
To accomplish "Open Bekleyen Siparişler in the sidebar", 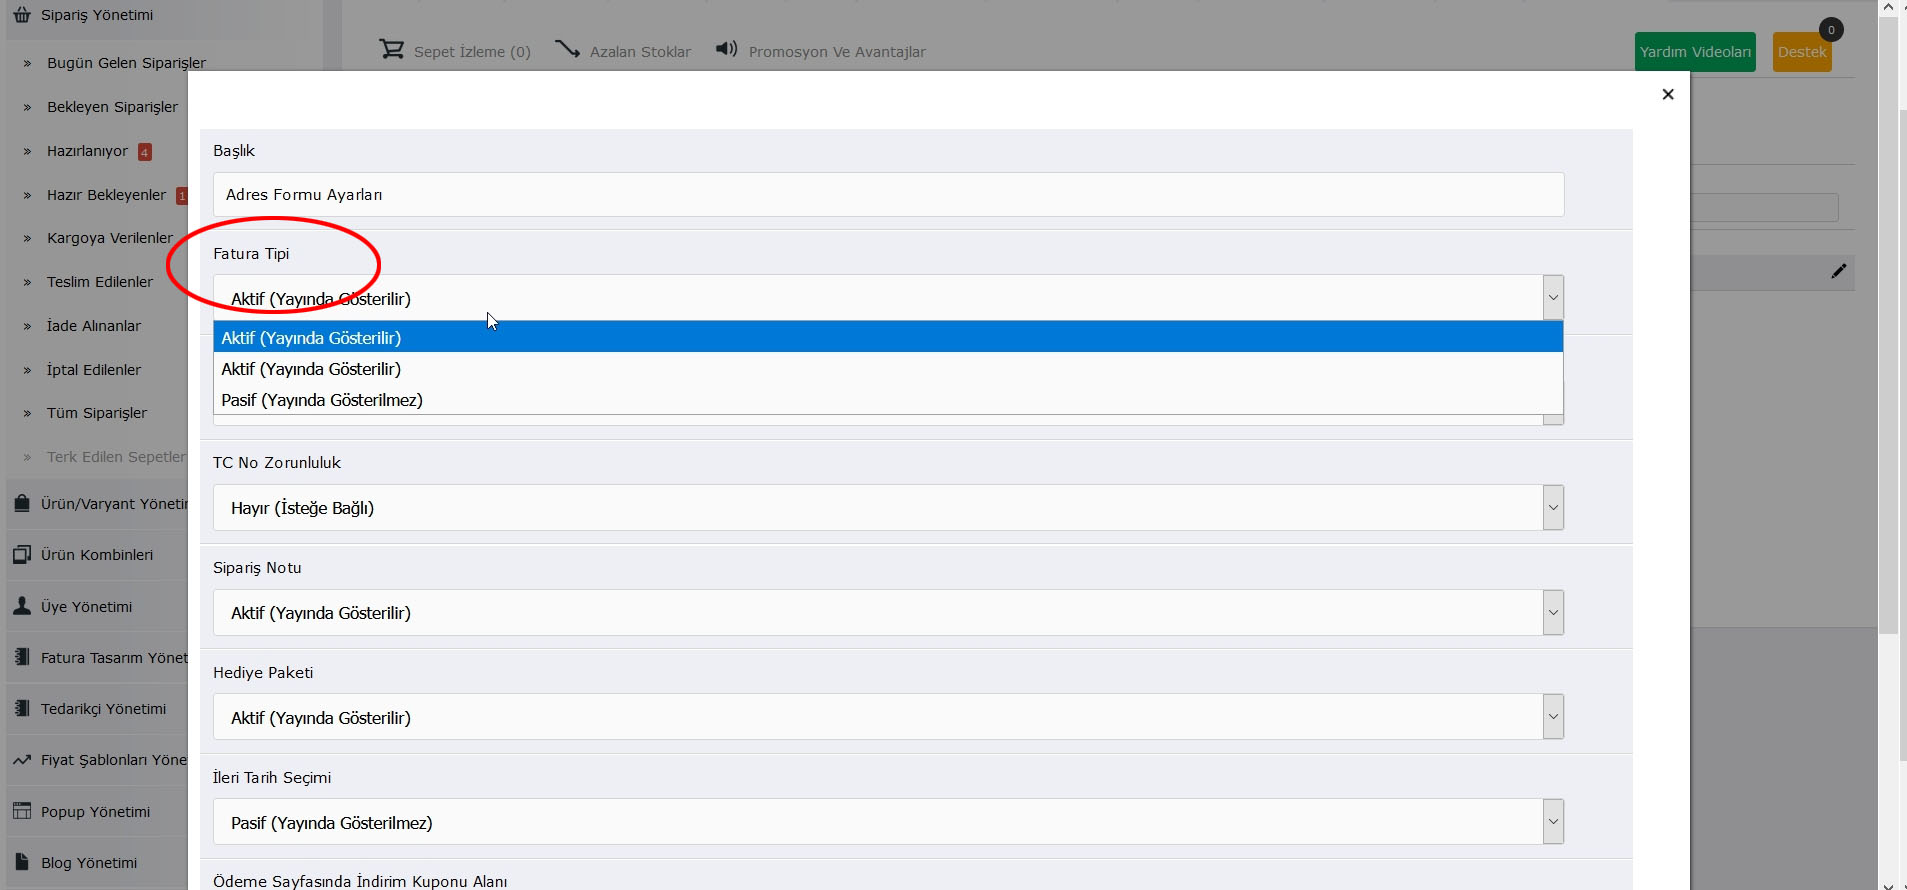I will click(x=112, y=107).
